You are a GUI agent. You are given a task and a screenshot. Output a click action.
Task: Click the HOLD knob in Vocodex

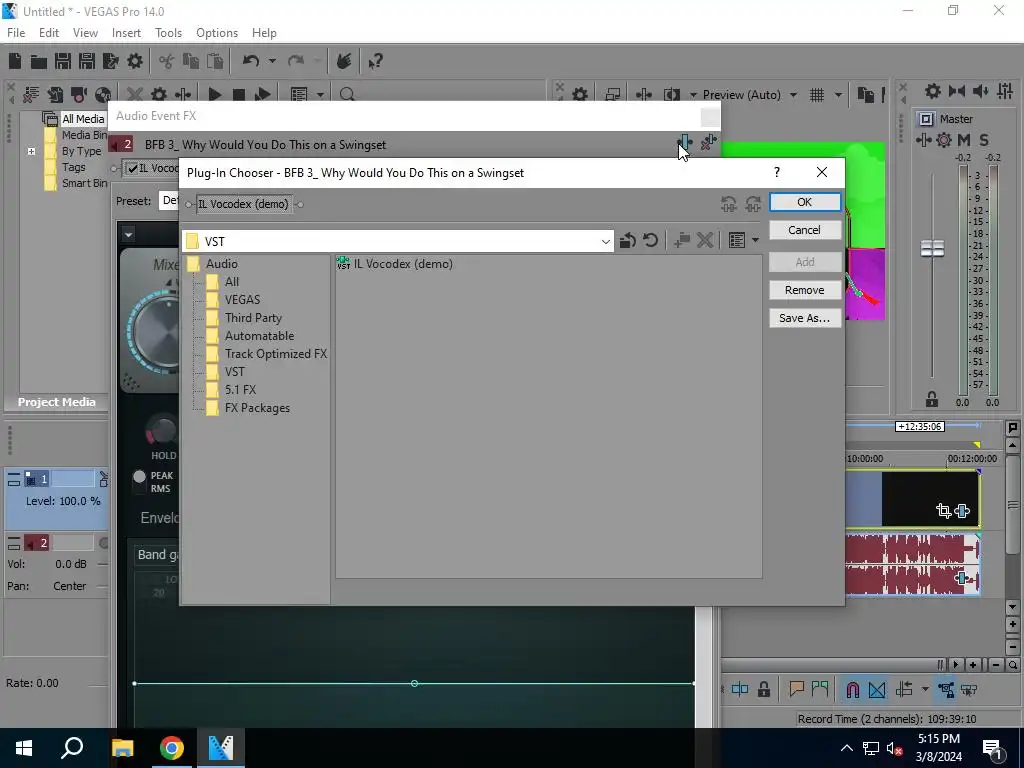[161, 430]
